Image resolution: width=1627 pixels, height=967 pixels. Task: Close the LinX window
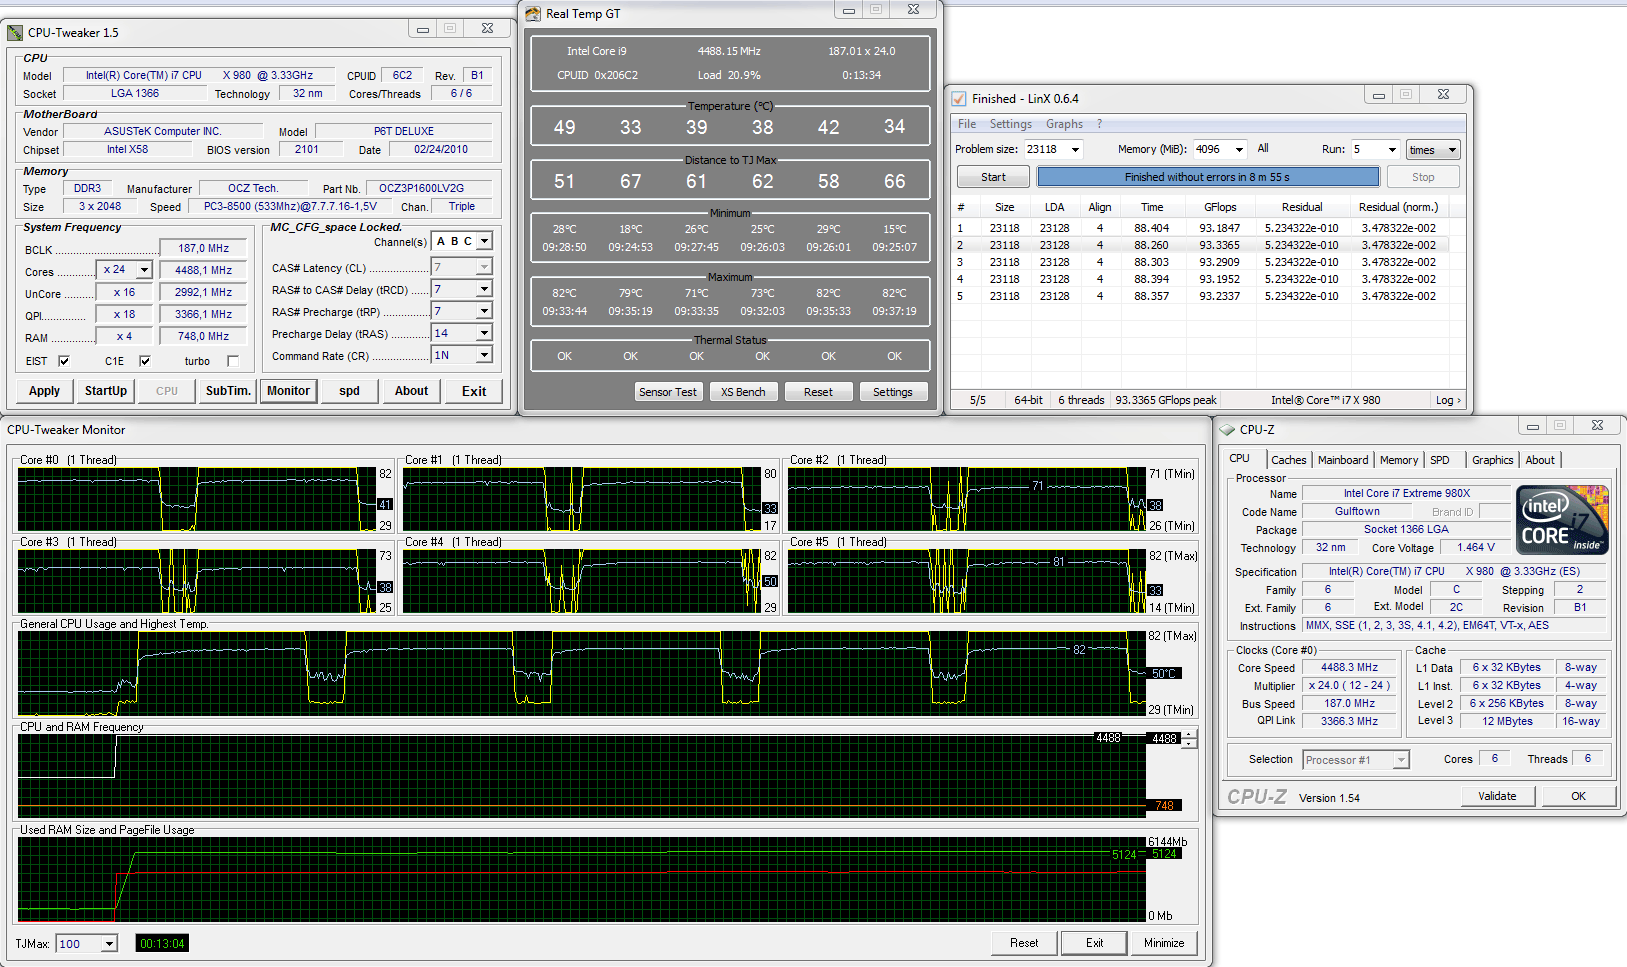click(1443, 95)
